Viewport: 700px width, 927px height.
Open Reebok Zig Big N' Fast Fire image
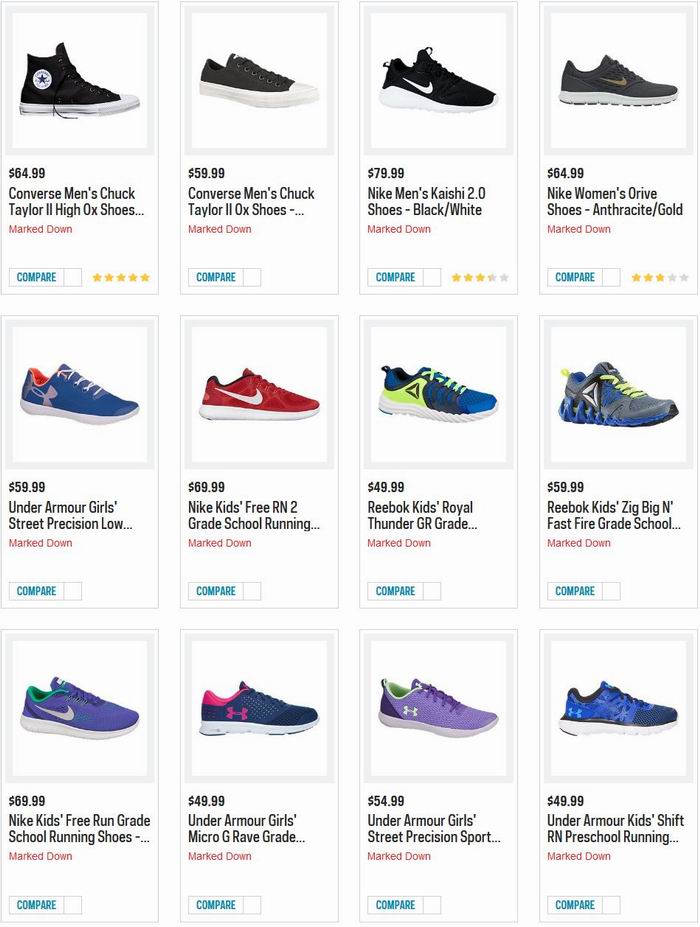[618, 394]
